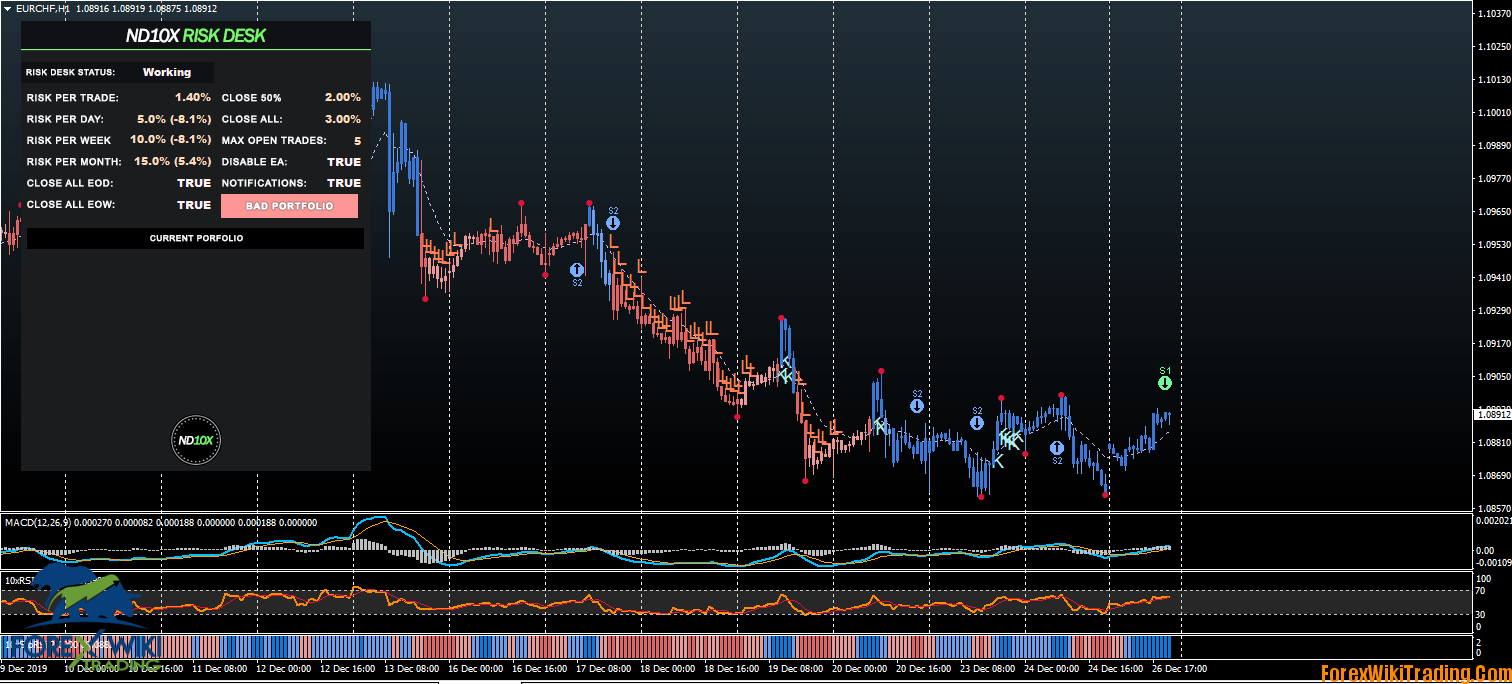Click the 1.08690 price scale label
Viewport: 1512px width, 684px height.
pos(1493,475)
